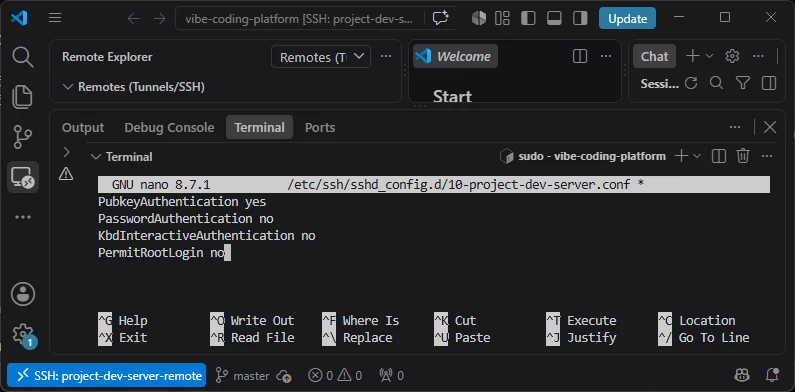Open Source Control in activity bar

[x=23, y=137]
